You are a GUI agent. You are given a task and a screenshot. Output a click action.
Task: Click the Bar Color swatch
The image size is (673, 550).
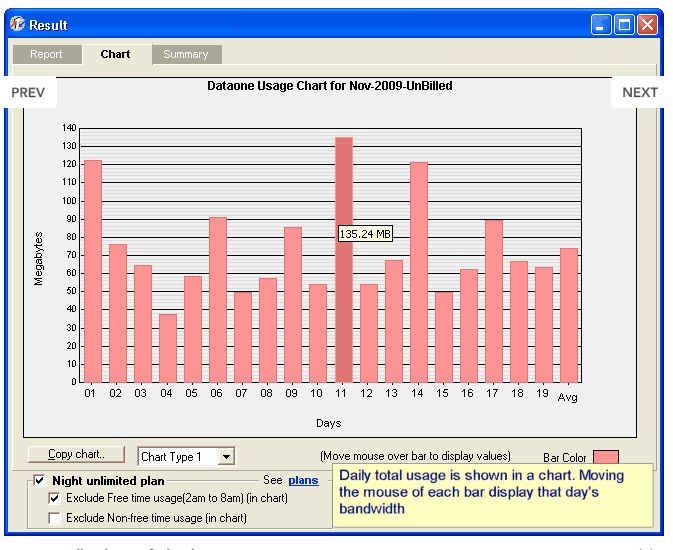point(606,457)
